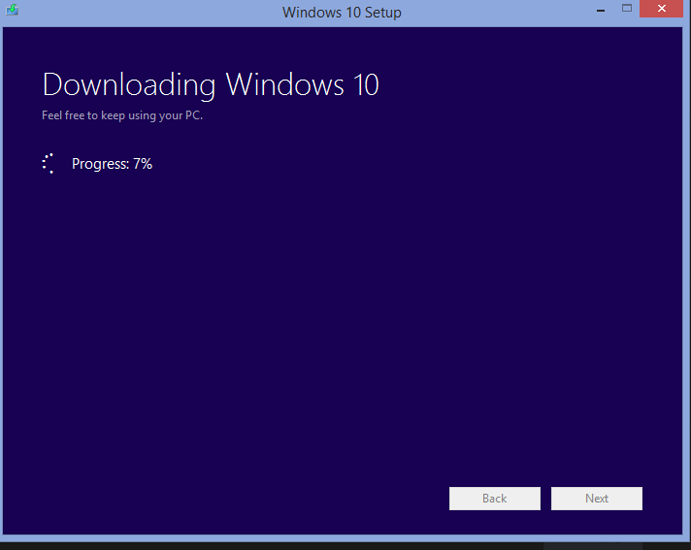
Task: Click the Next button
Action: pyautogui.click(x=596, y=498)
